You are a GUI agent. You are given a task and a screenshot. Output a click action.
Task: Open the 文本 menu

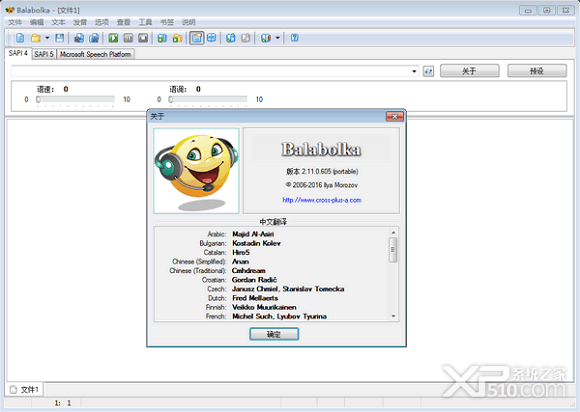(x=58, y=22)
